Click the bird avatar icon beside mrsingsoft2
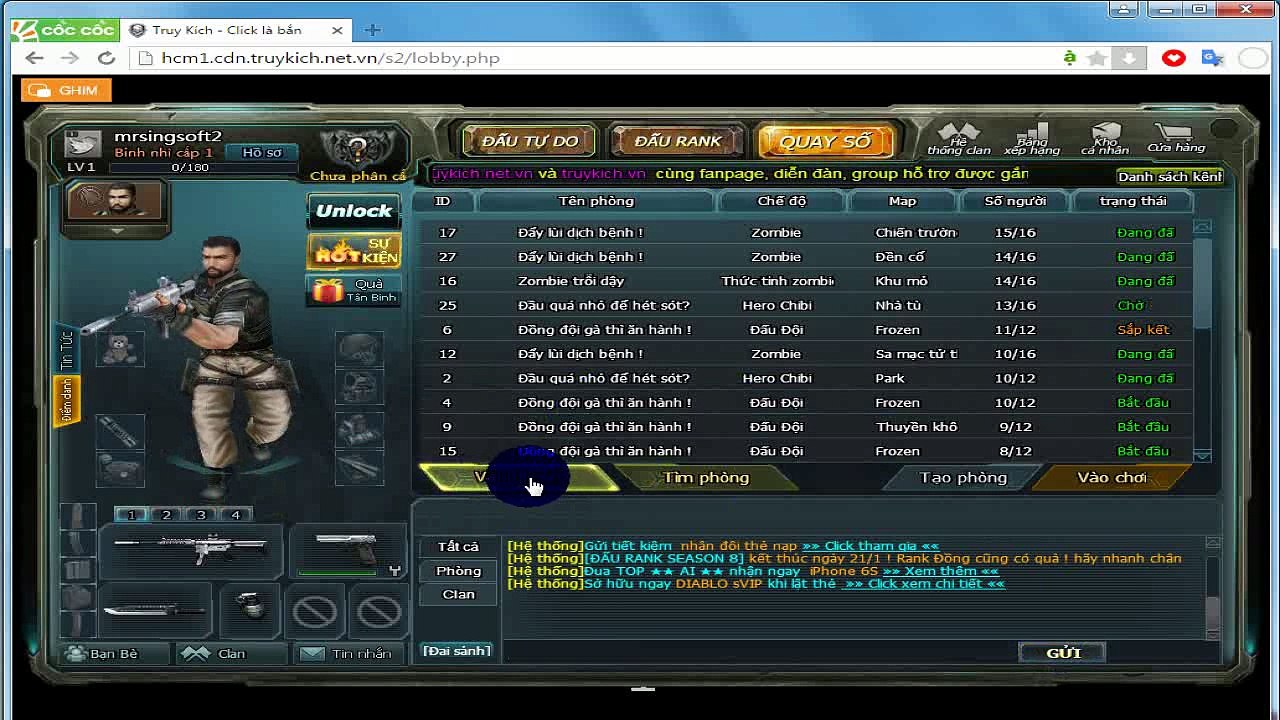Screen dimensions: 1280x720 (83, 144)
